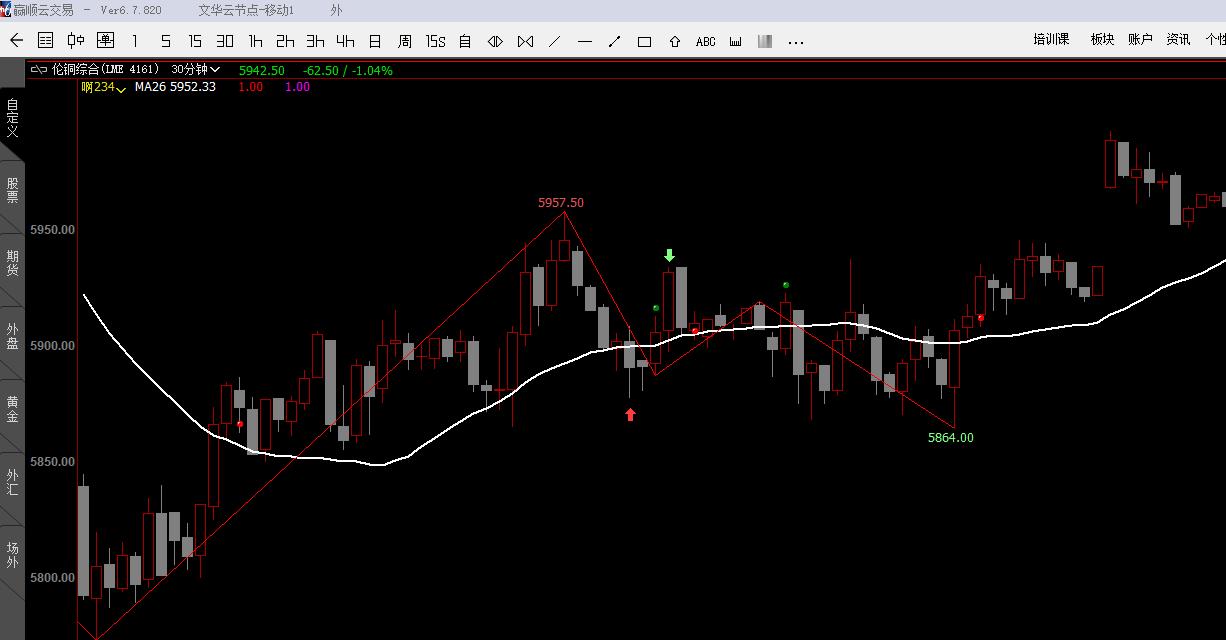Screen dimensions: 1226x640
Task: Select the up arrow marker tool
Action: click(x=675, y=41)
